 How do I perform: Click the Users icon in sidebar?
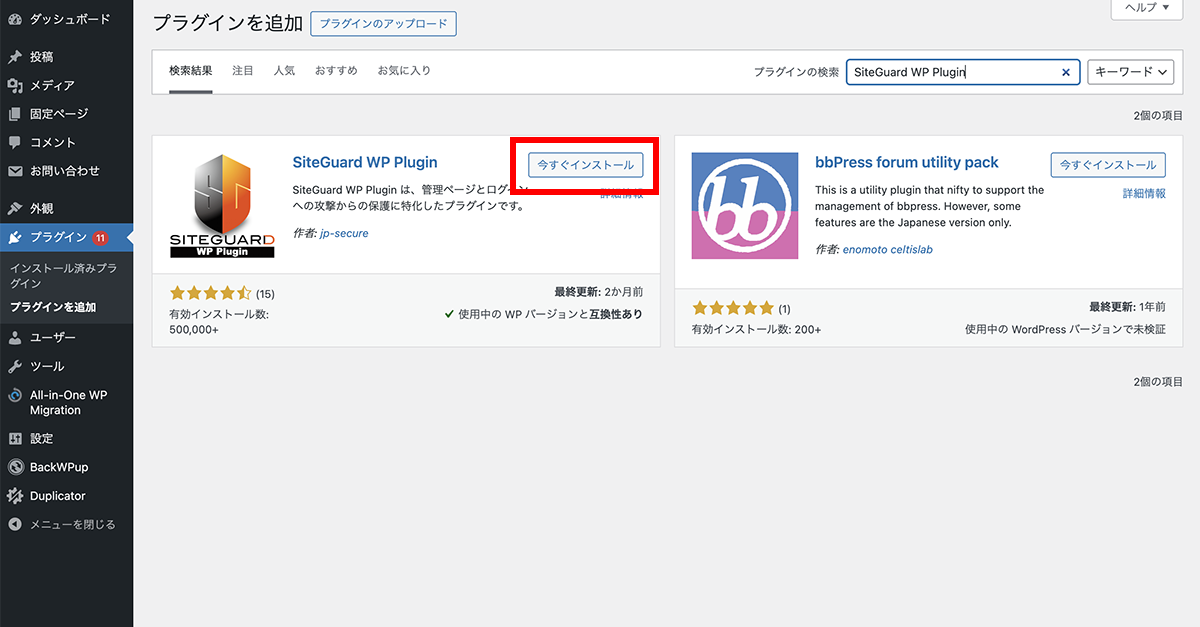(15, 338)
